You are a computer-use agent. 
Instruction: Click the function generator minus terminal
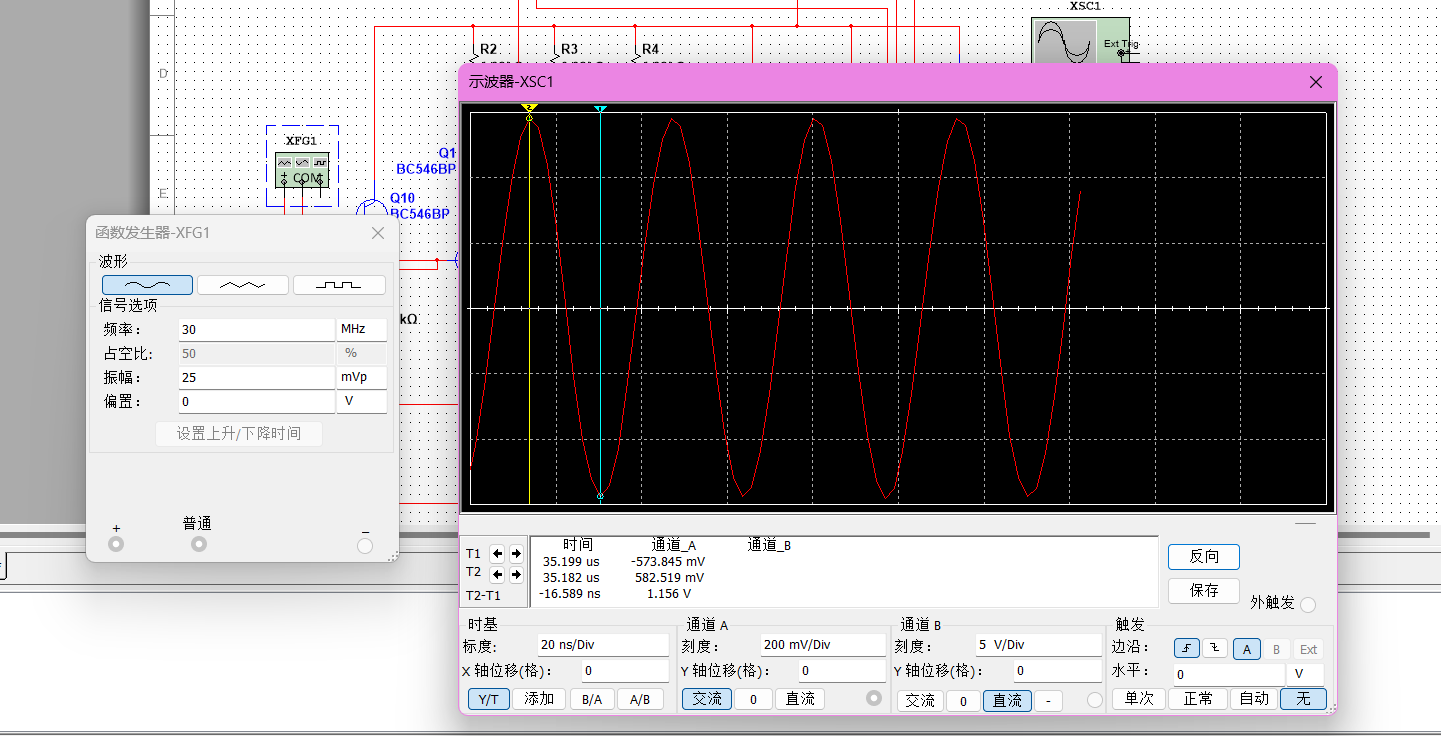click(x=365, y=545)
